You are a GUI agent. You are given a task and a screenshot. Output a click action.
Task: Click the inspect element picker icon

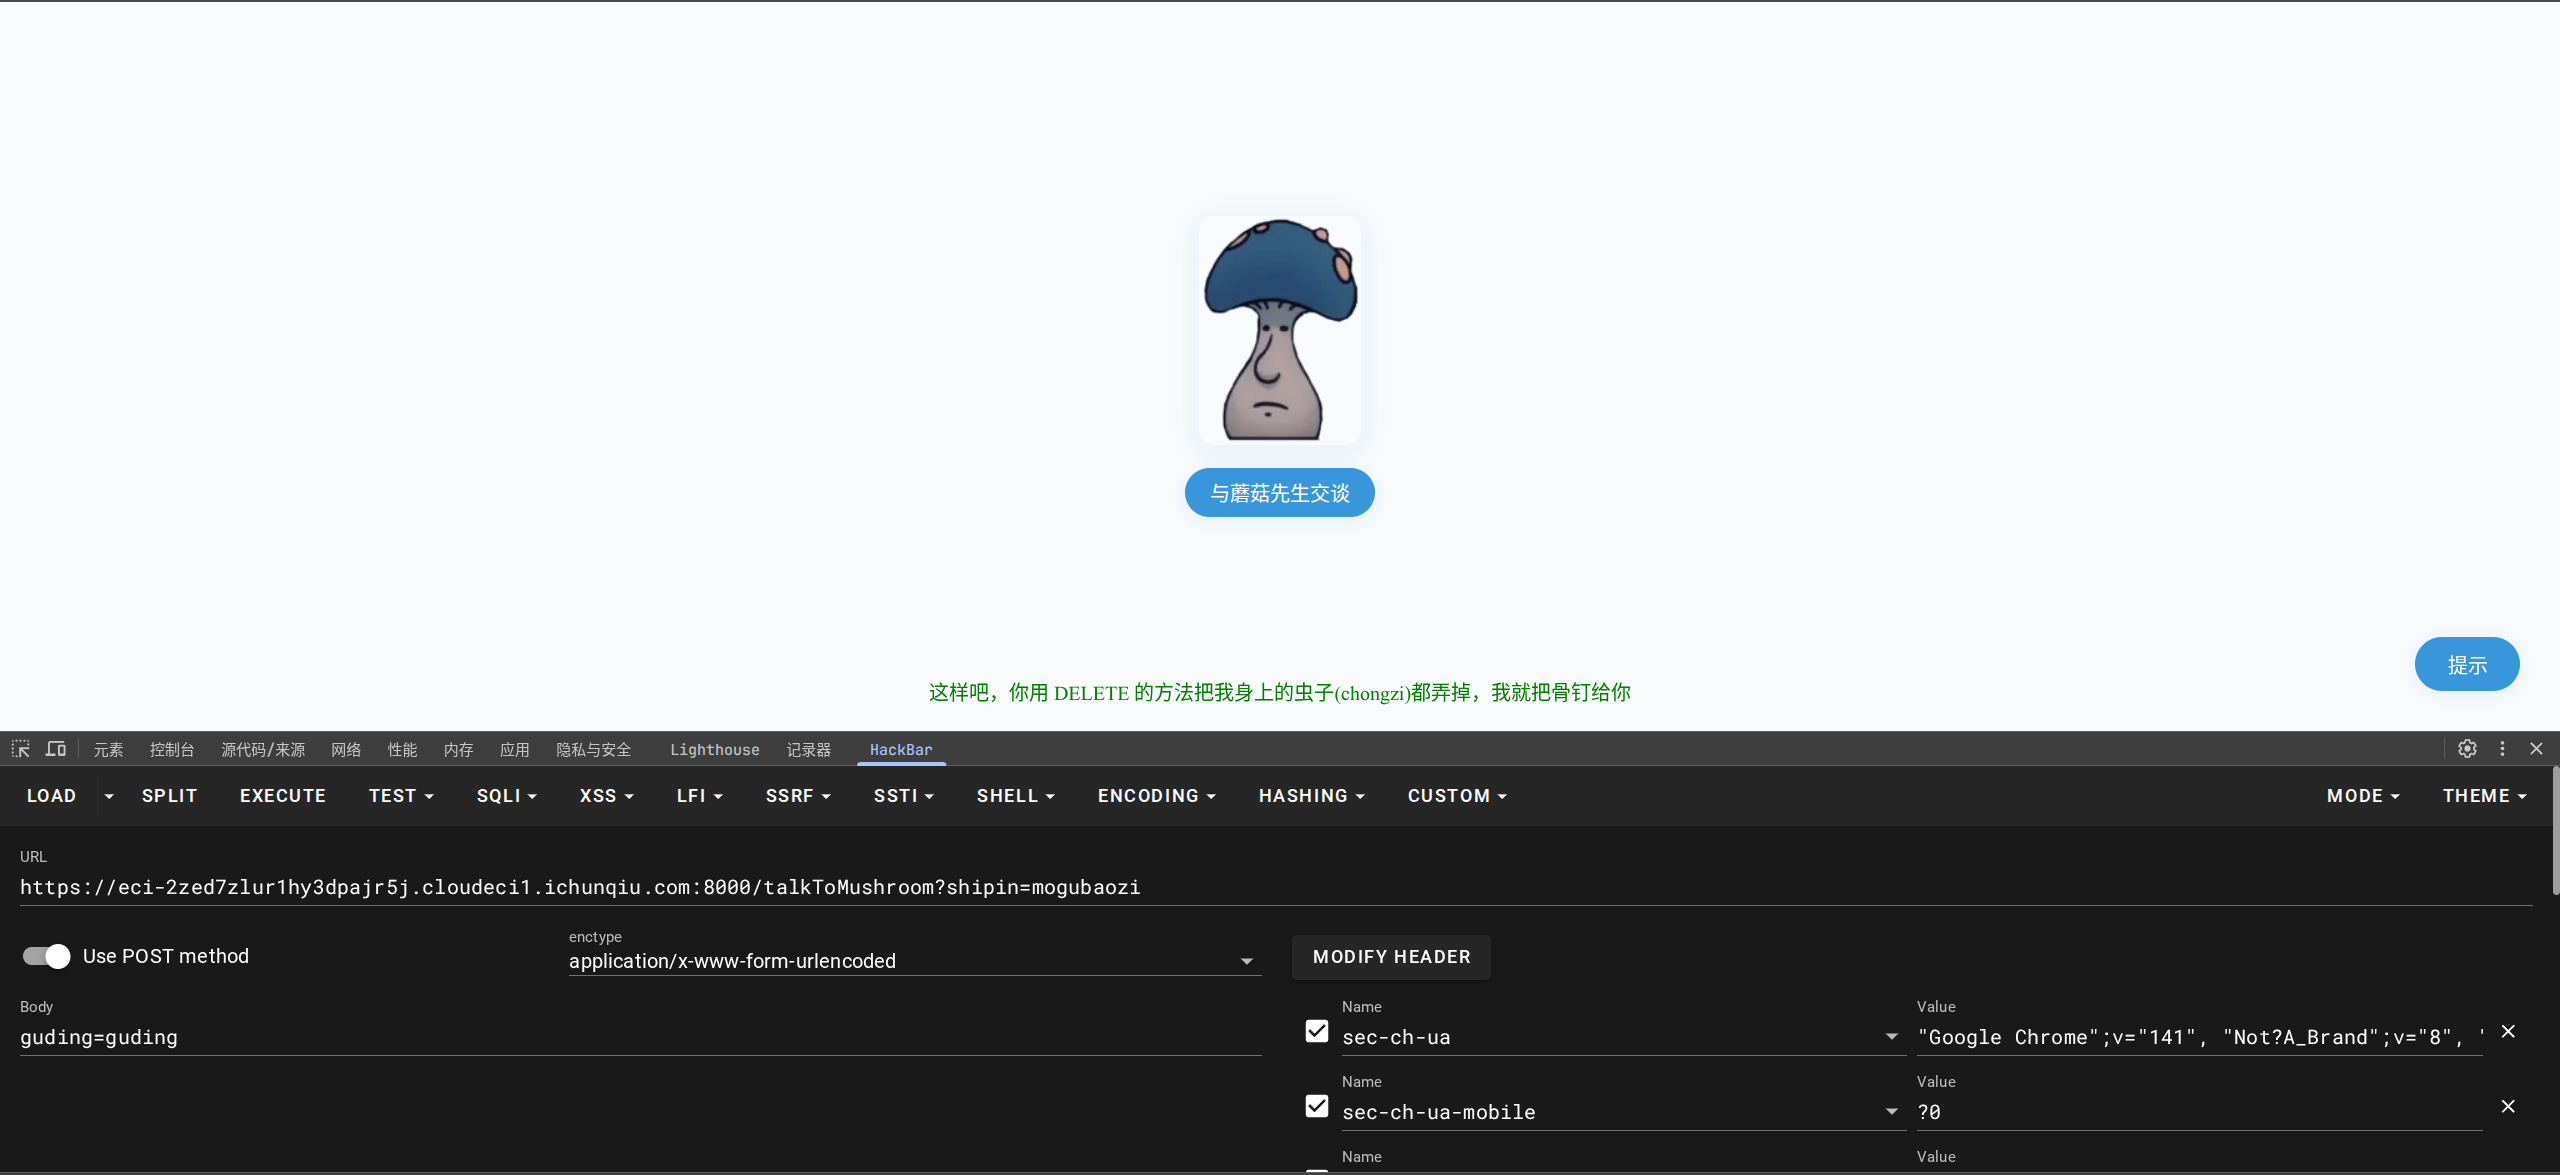pos(21,749)
